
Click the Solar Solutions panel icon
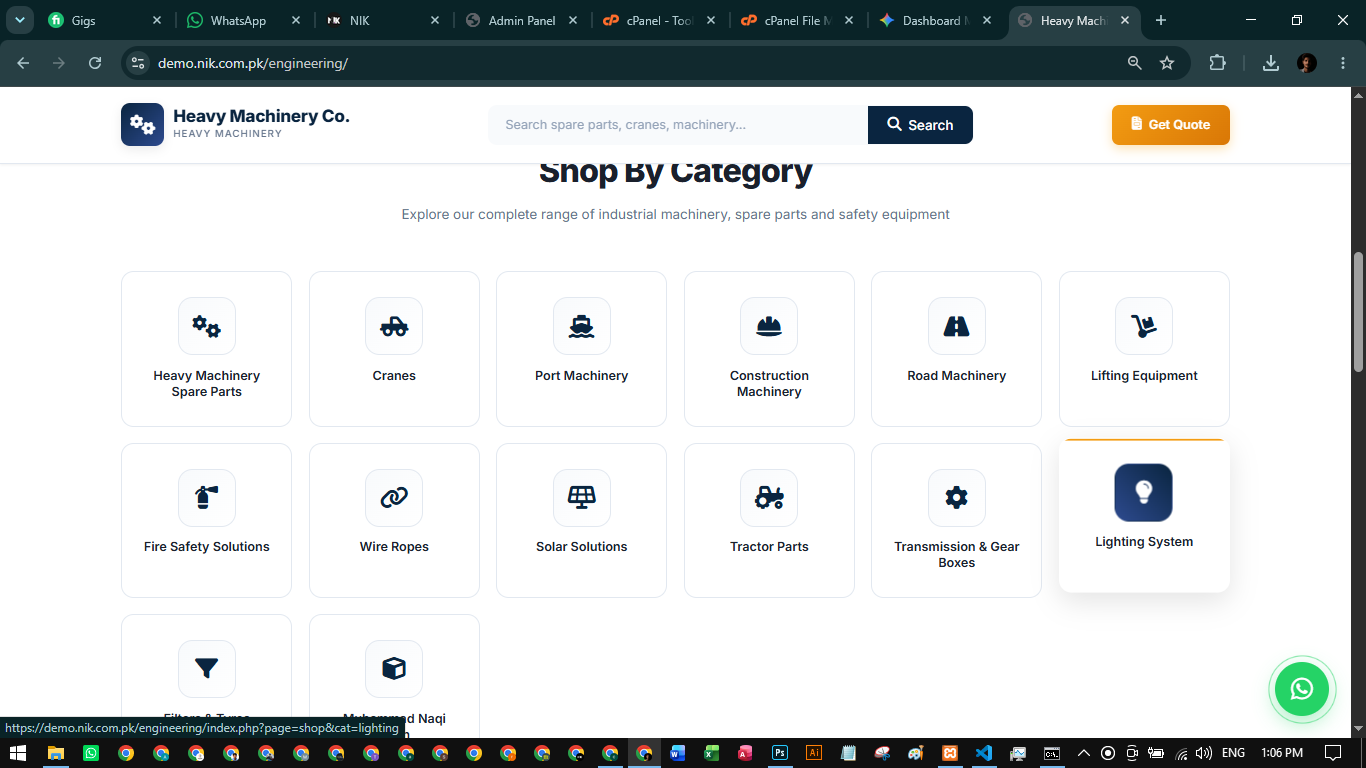(582, 497)
